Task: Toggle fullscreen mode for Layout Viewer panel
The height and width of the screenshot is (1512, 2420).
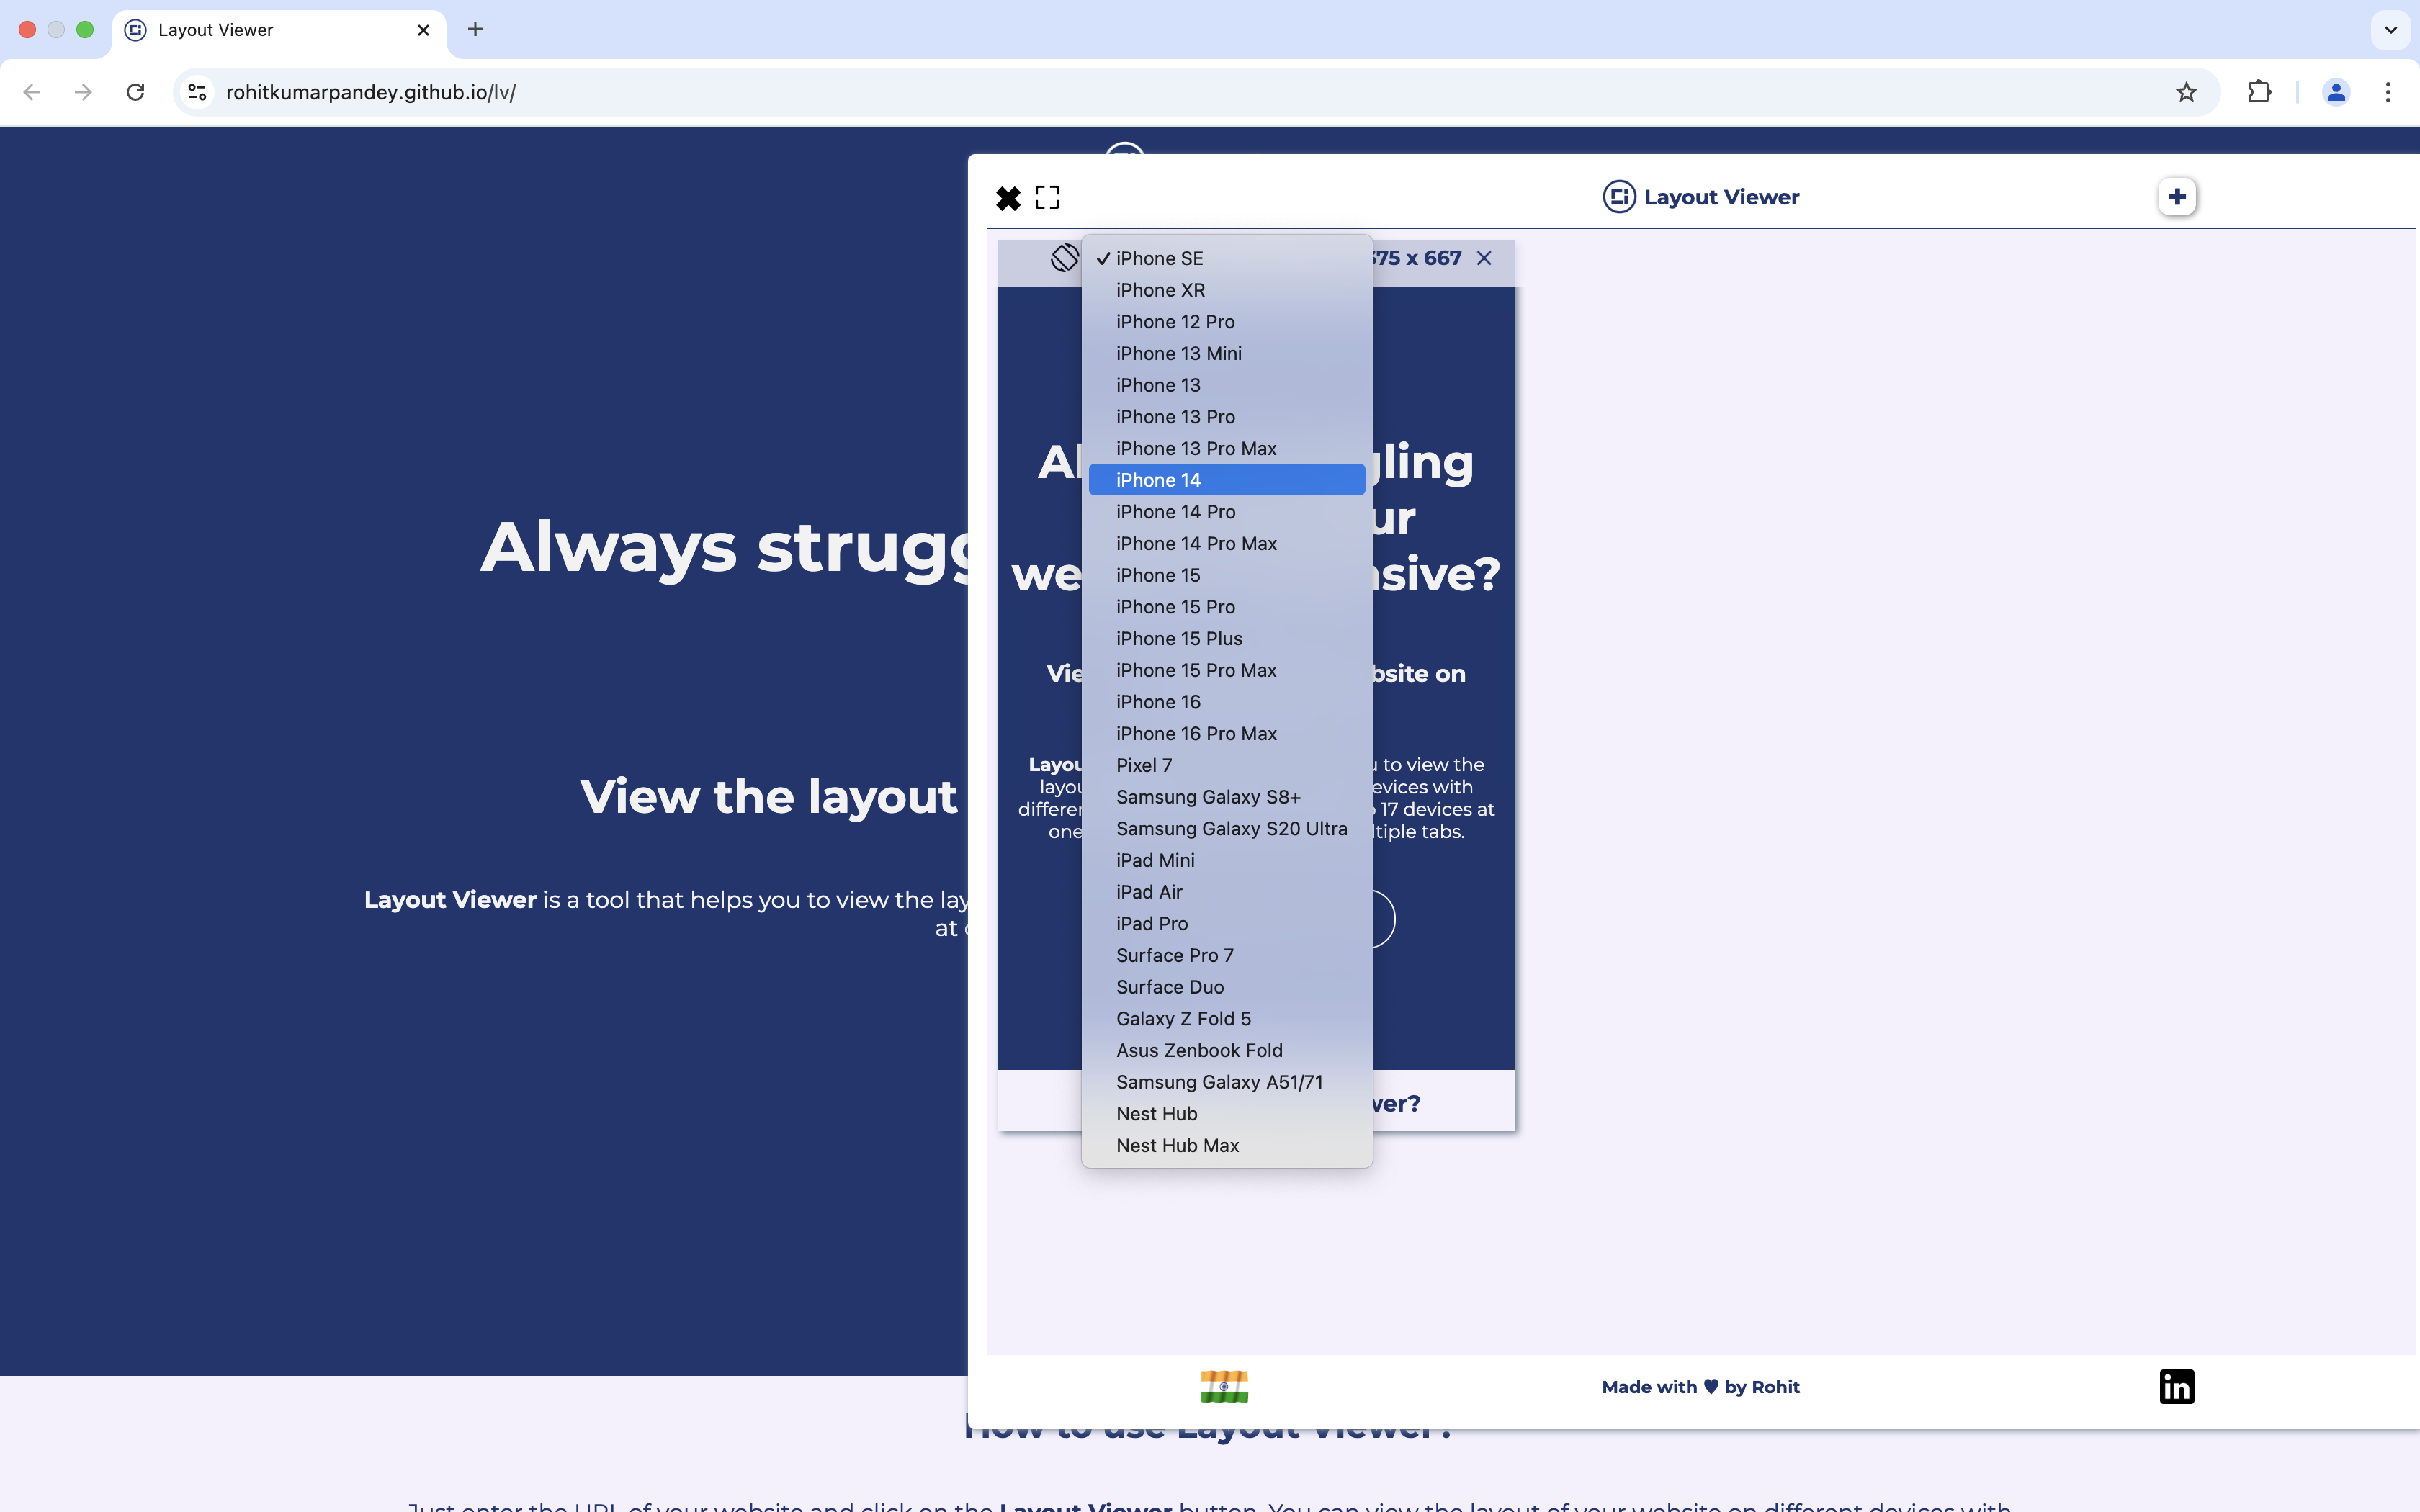Action: (x=1047, y=198)
